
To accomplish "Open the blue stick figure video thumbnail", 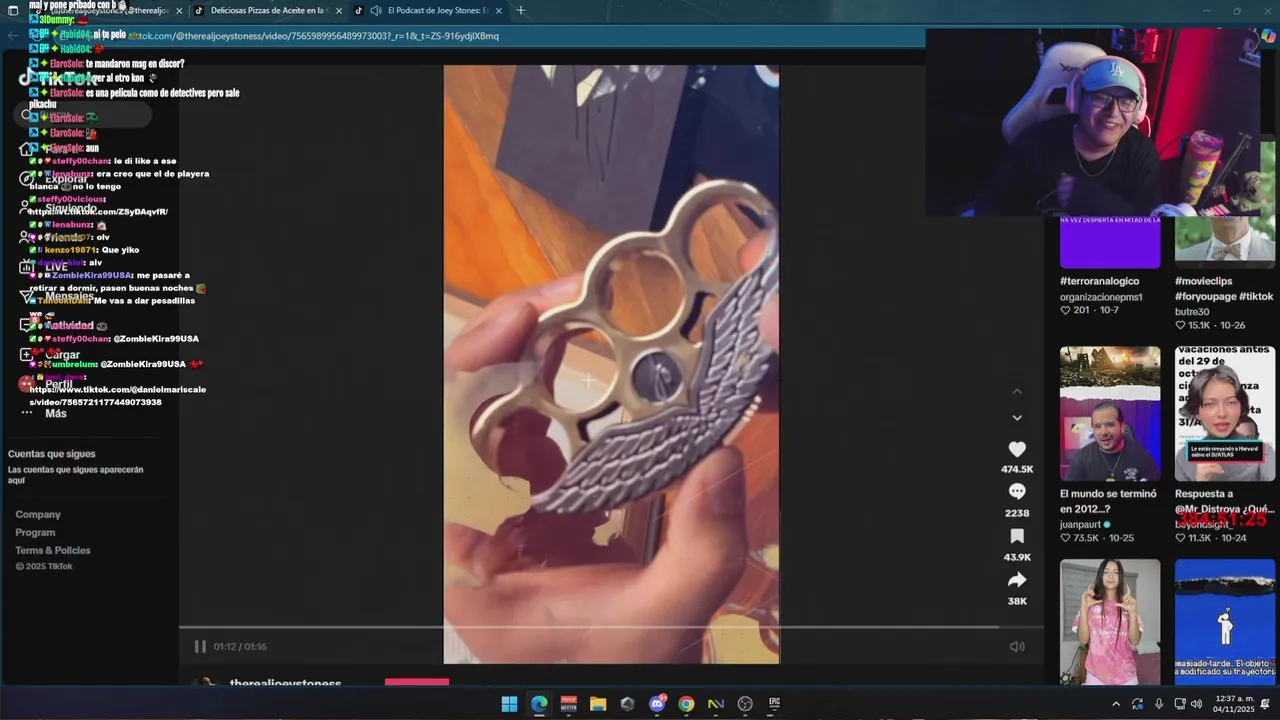I will click(x=1225, y=621).
